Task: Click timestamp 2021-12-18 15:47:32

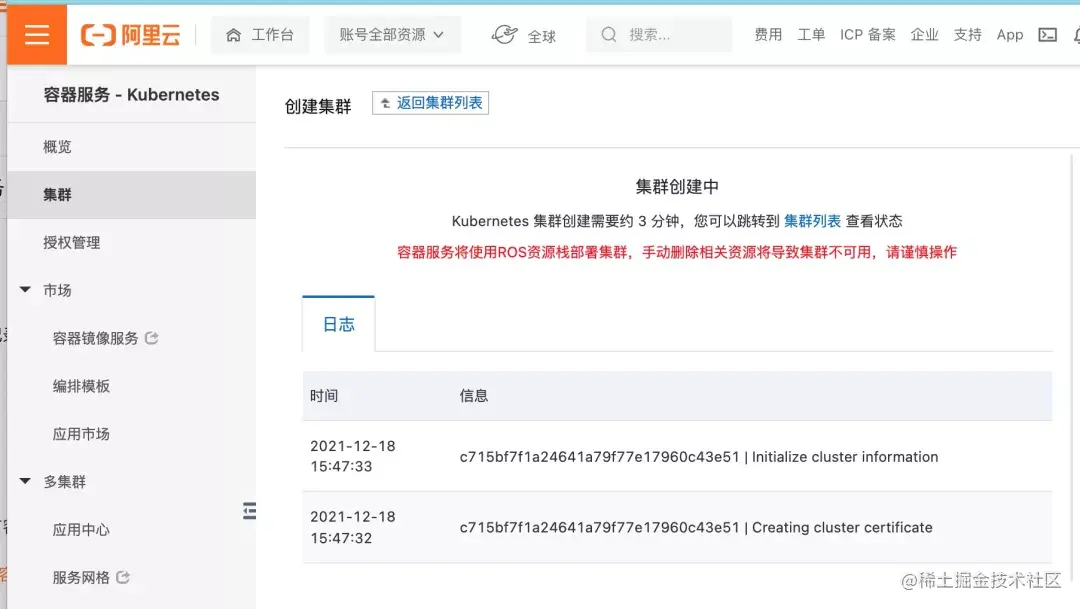Action: [x=353, y=527]
